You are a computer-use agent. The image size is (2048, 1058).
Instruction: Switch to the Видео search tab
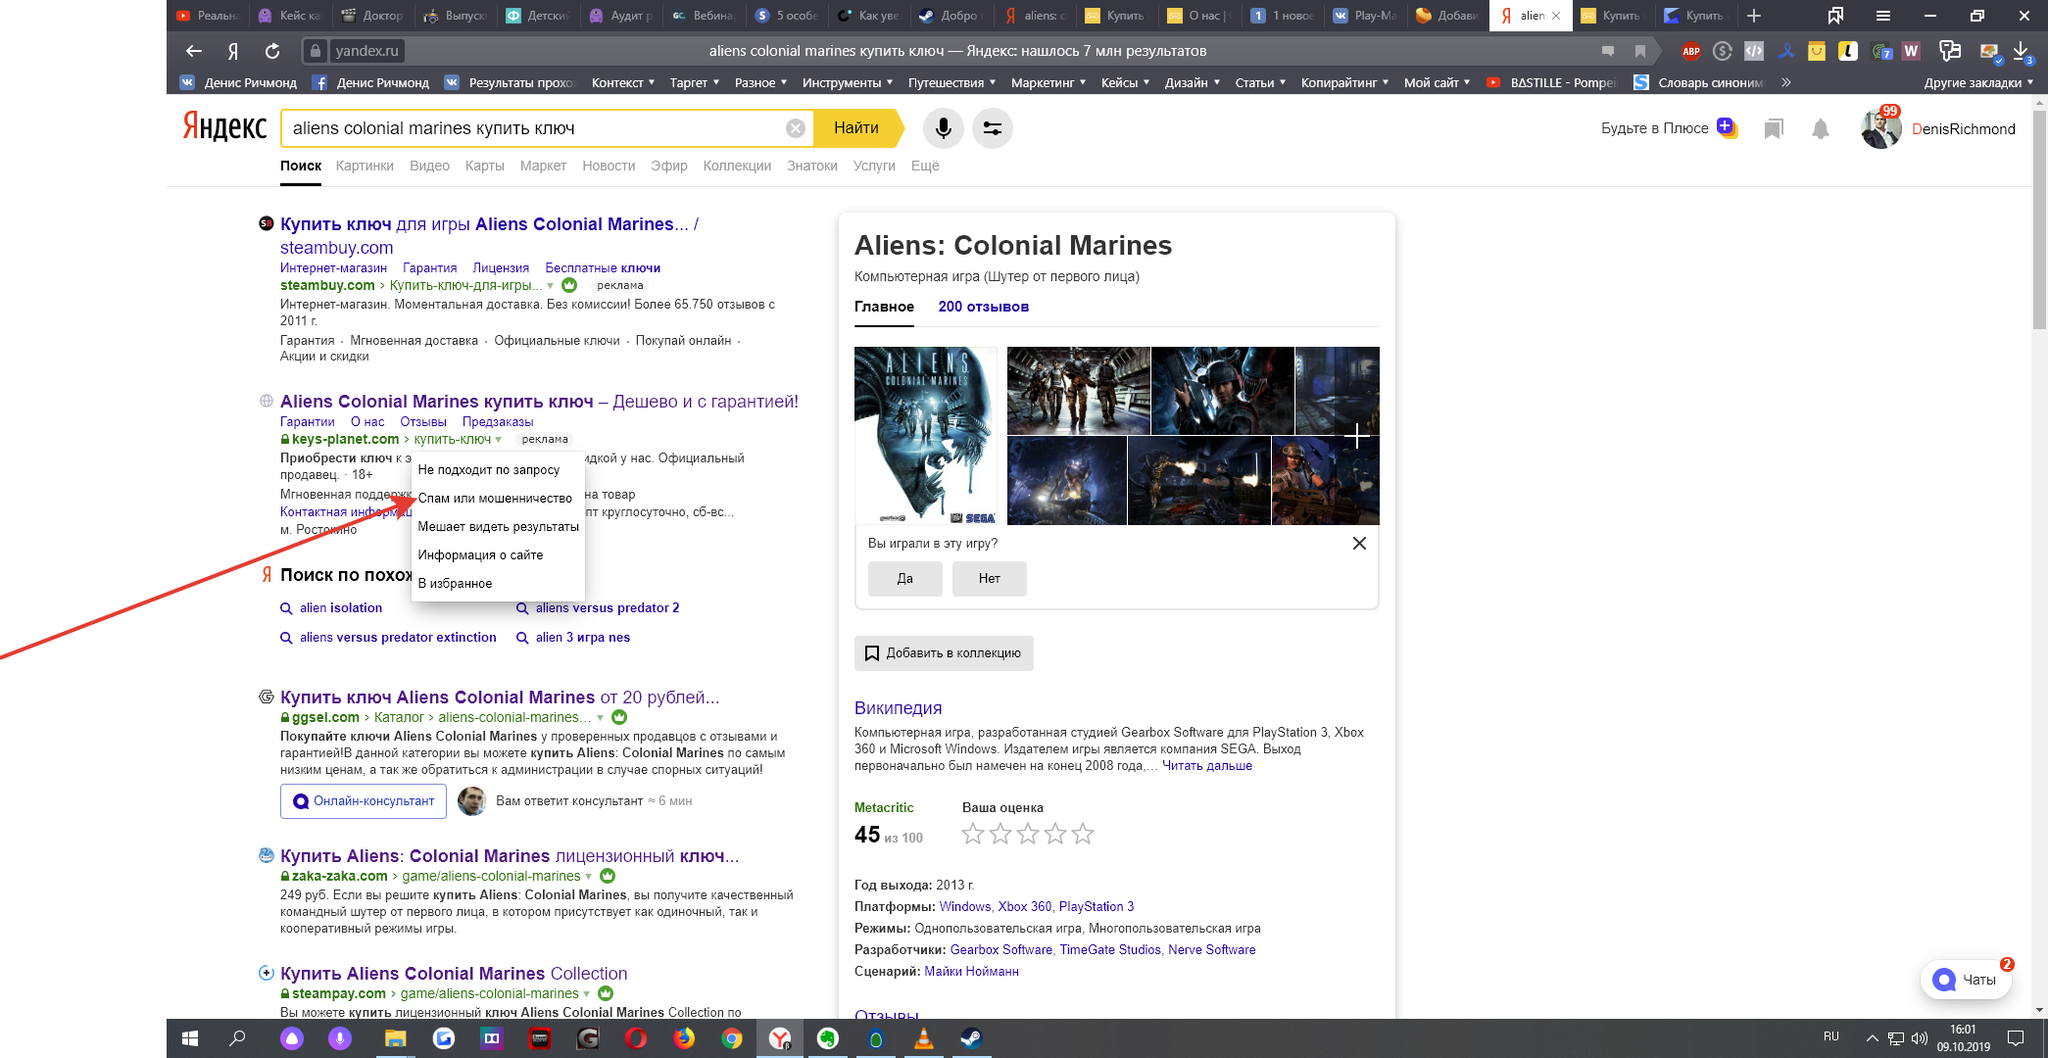coord(429,166)
